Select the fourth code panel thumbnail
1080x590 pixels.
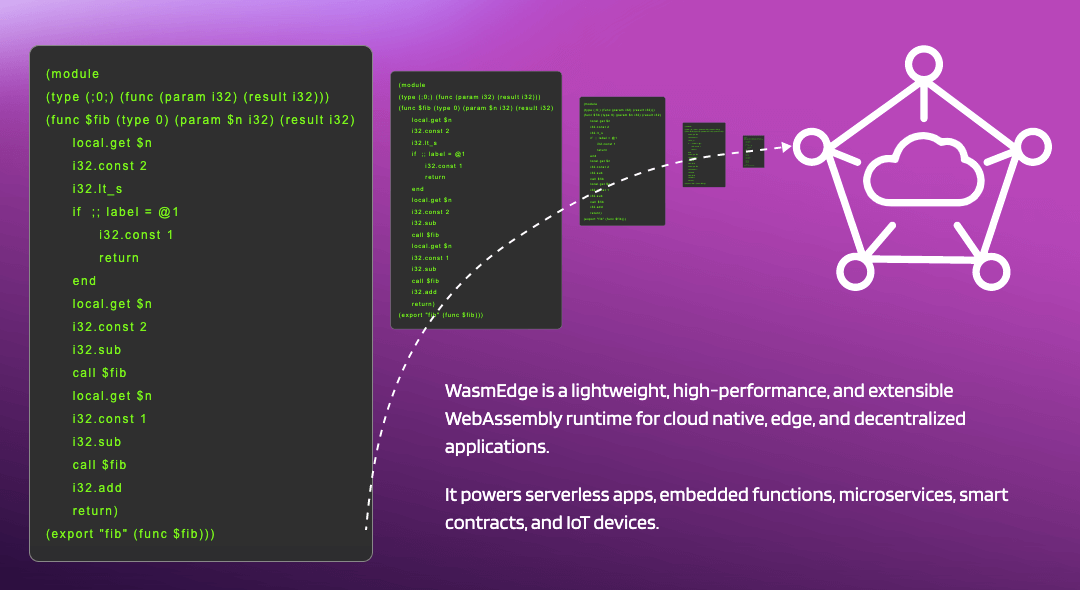704,155
